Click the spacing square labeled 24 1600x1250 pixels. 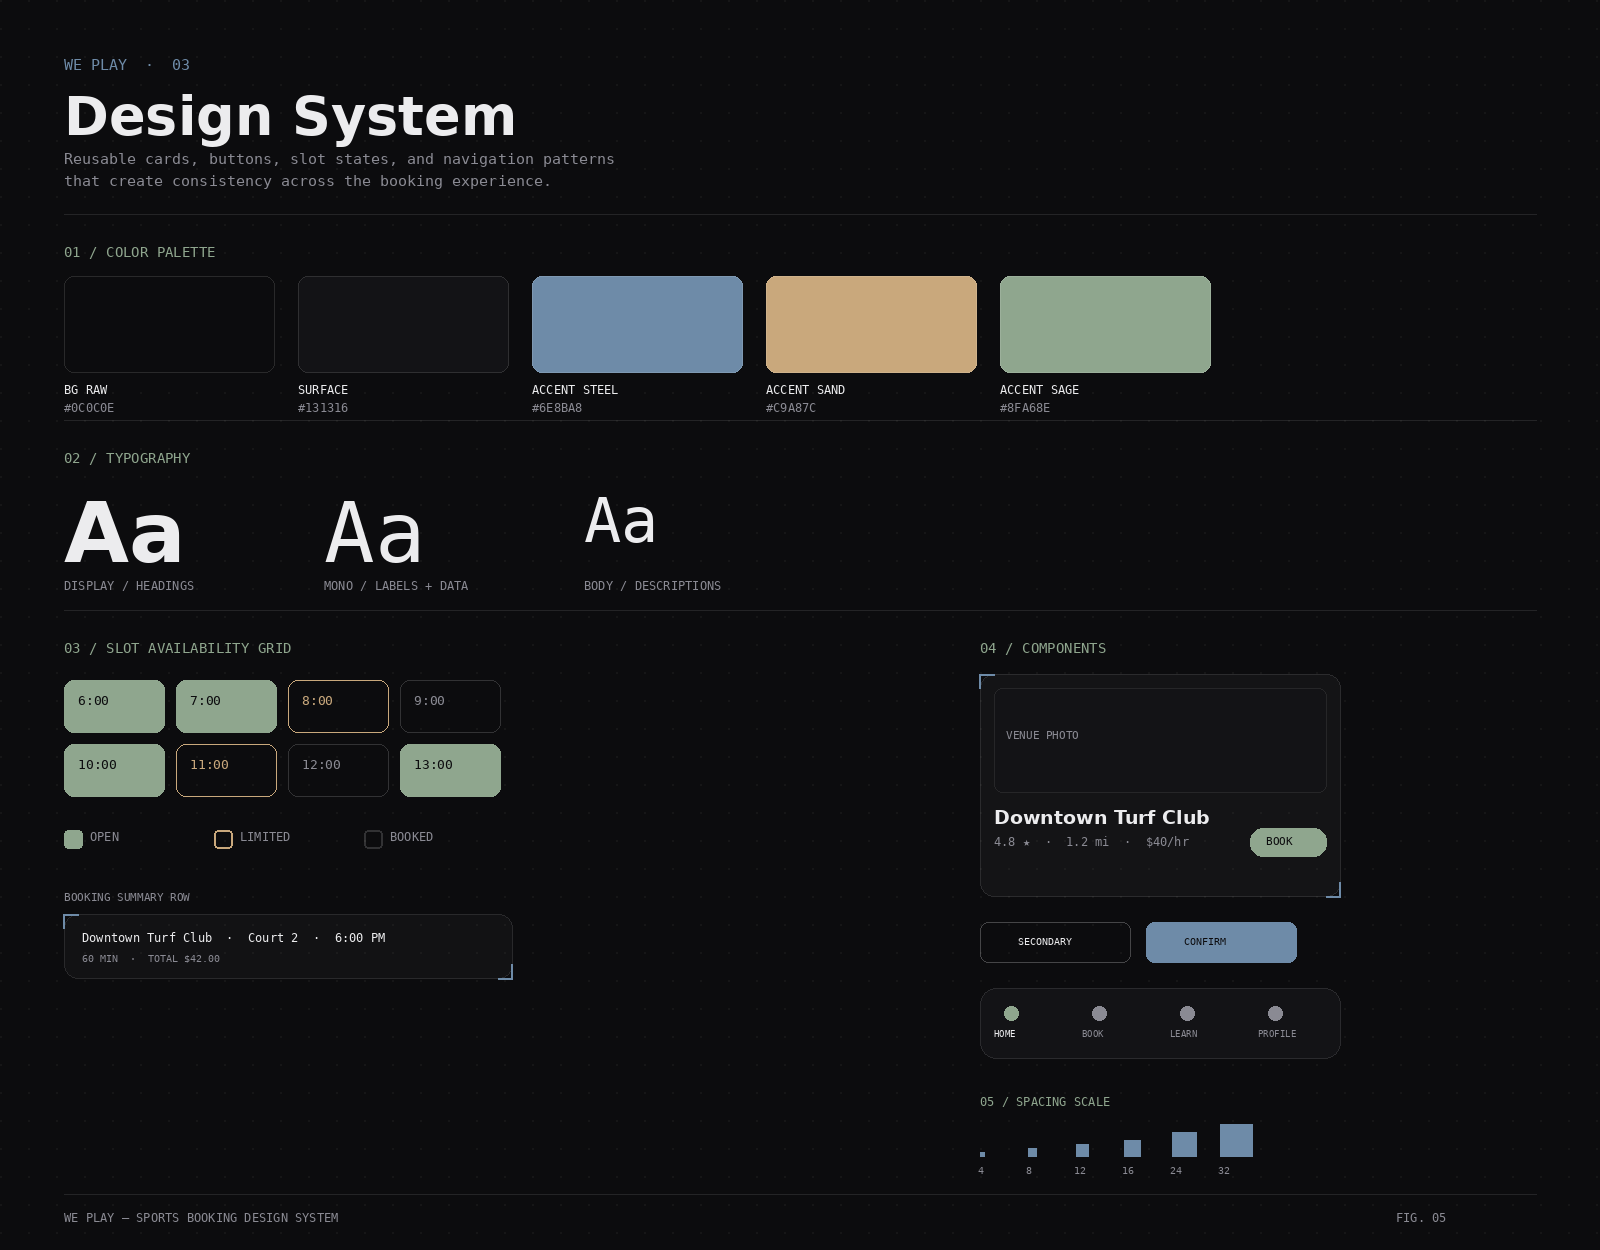tap(1184, 1144)
